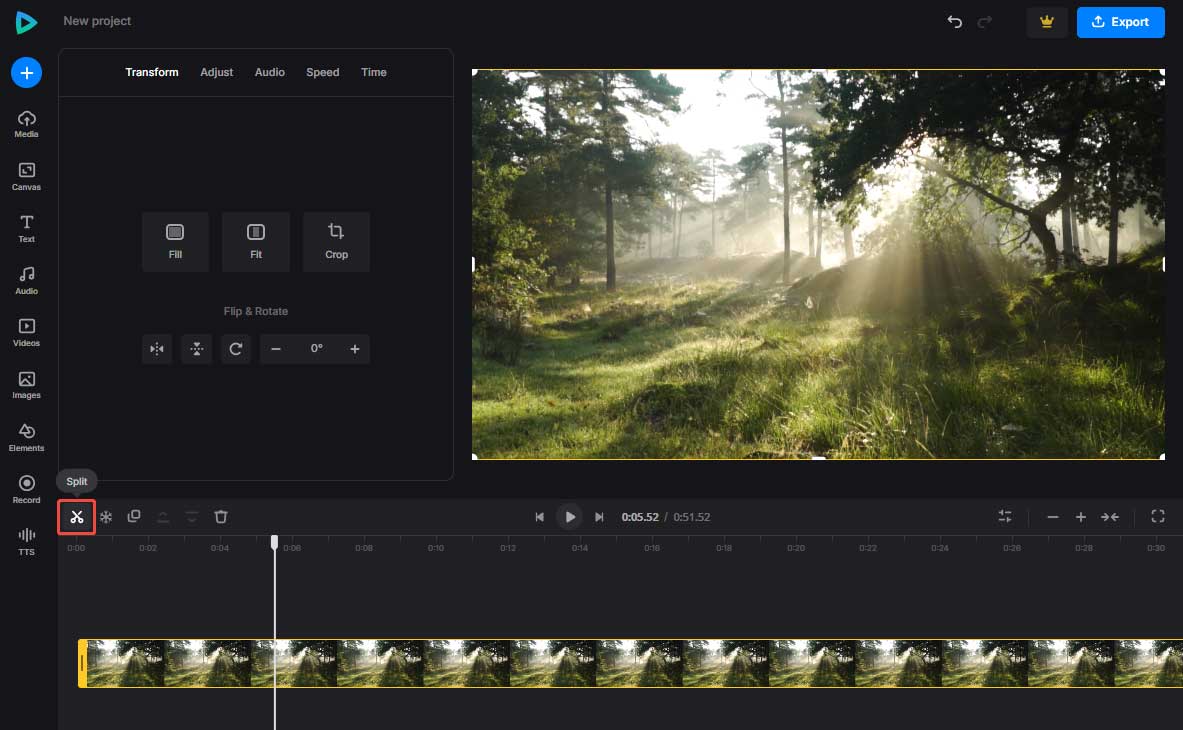
Task: Click the Export button
Action: click(x=1120, y=22)
